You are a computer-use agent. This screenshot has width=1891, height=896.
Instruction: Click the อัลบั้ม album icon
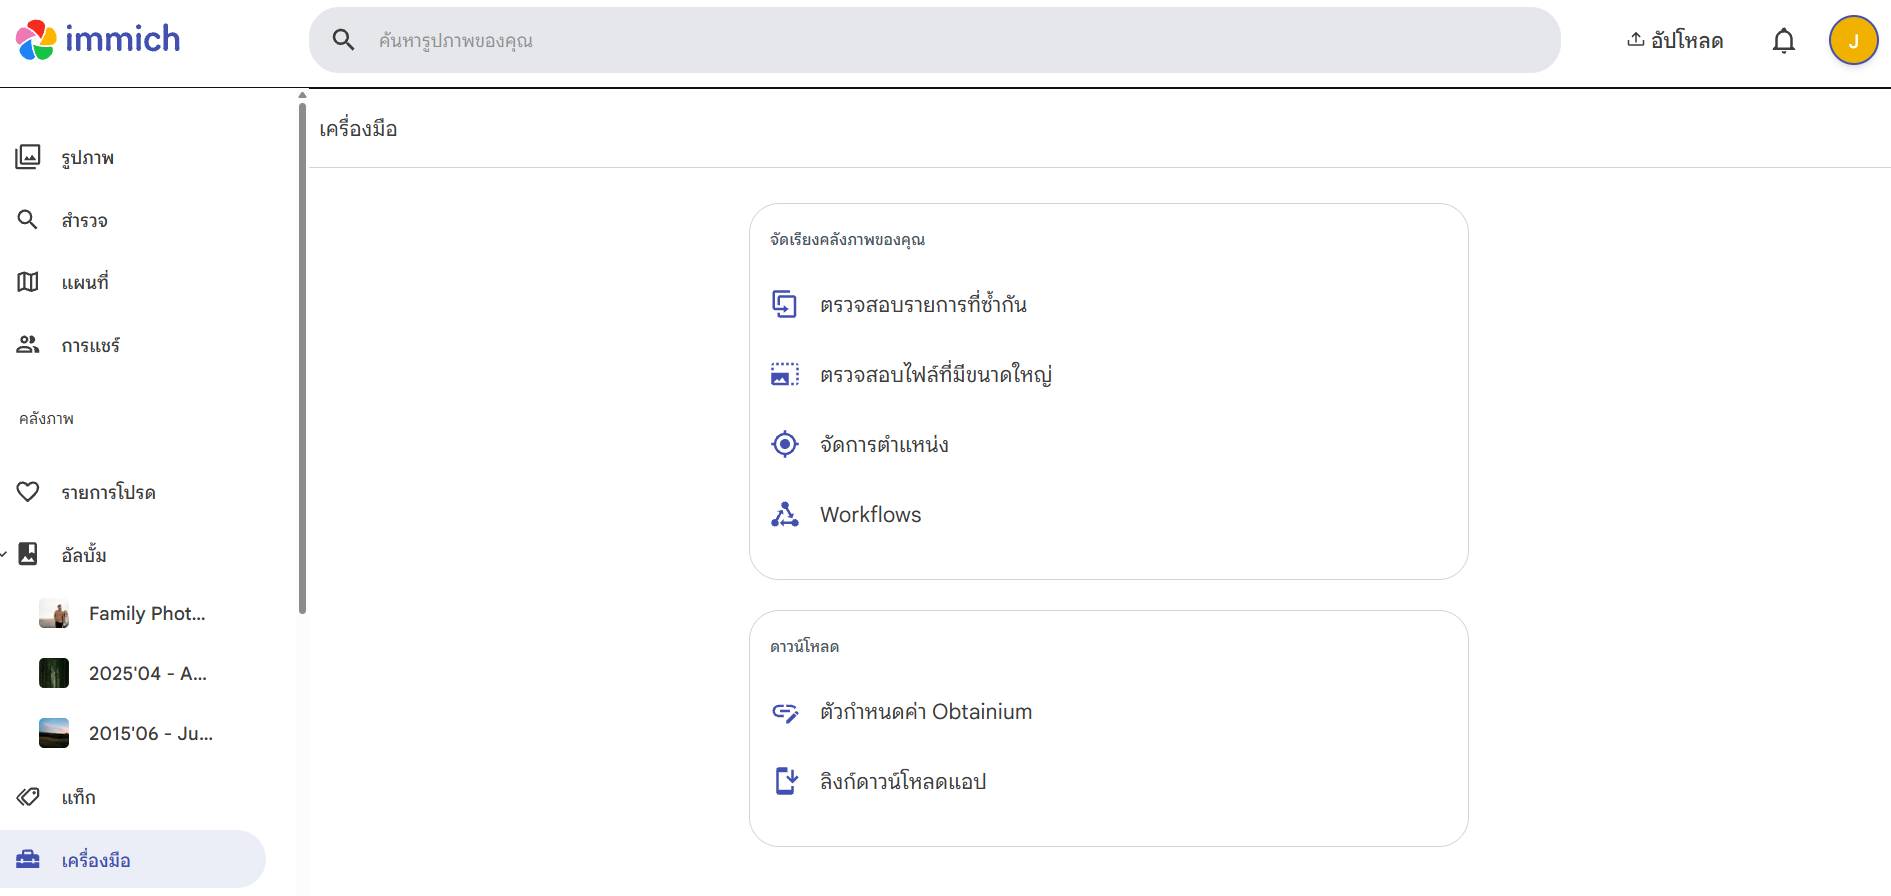28,554
